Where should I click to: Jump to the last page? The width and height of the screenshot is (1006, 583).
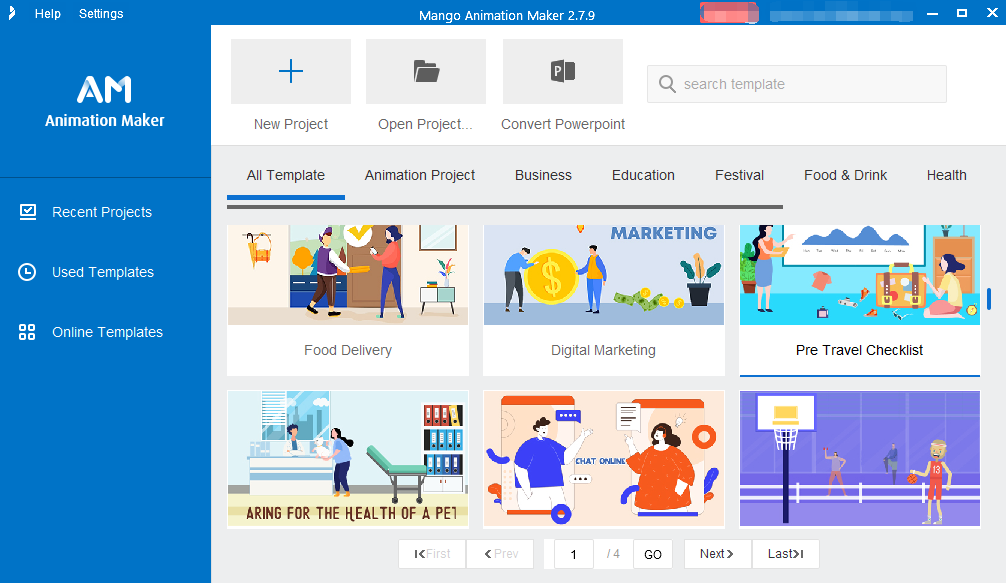785,553
